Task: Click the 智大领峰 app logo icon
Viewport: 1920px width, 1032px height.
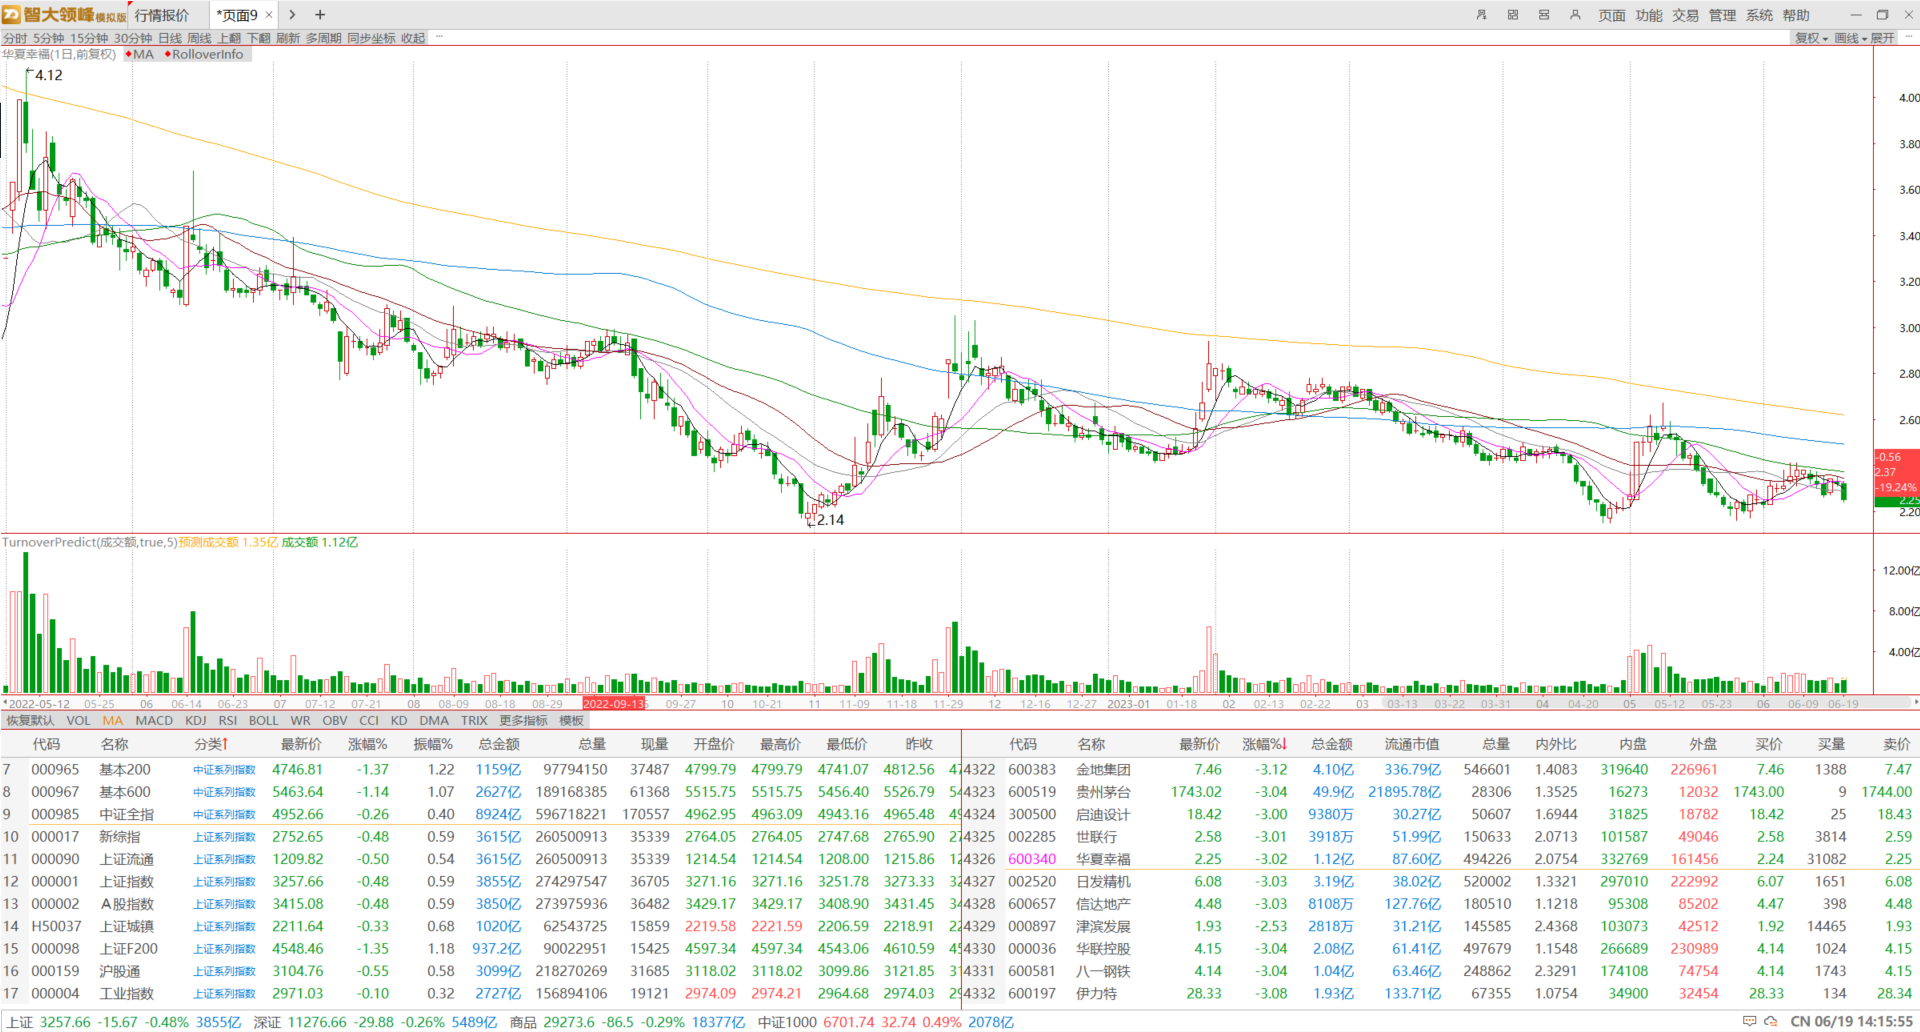Action: [x=11, y=15]
